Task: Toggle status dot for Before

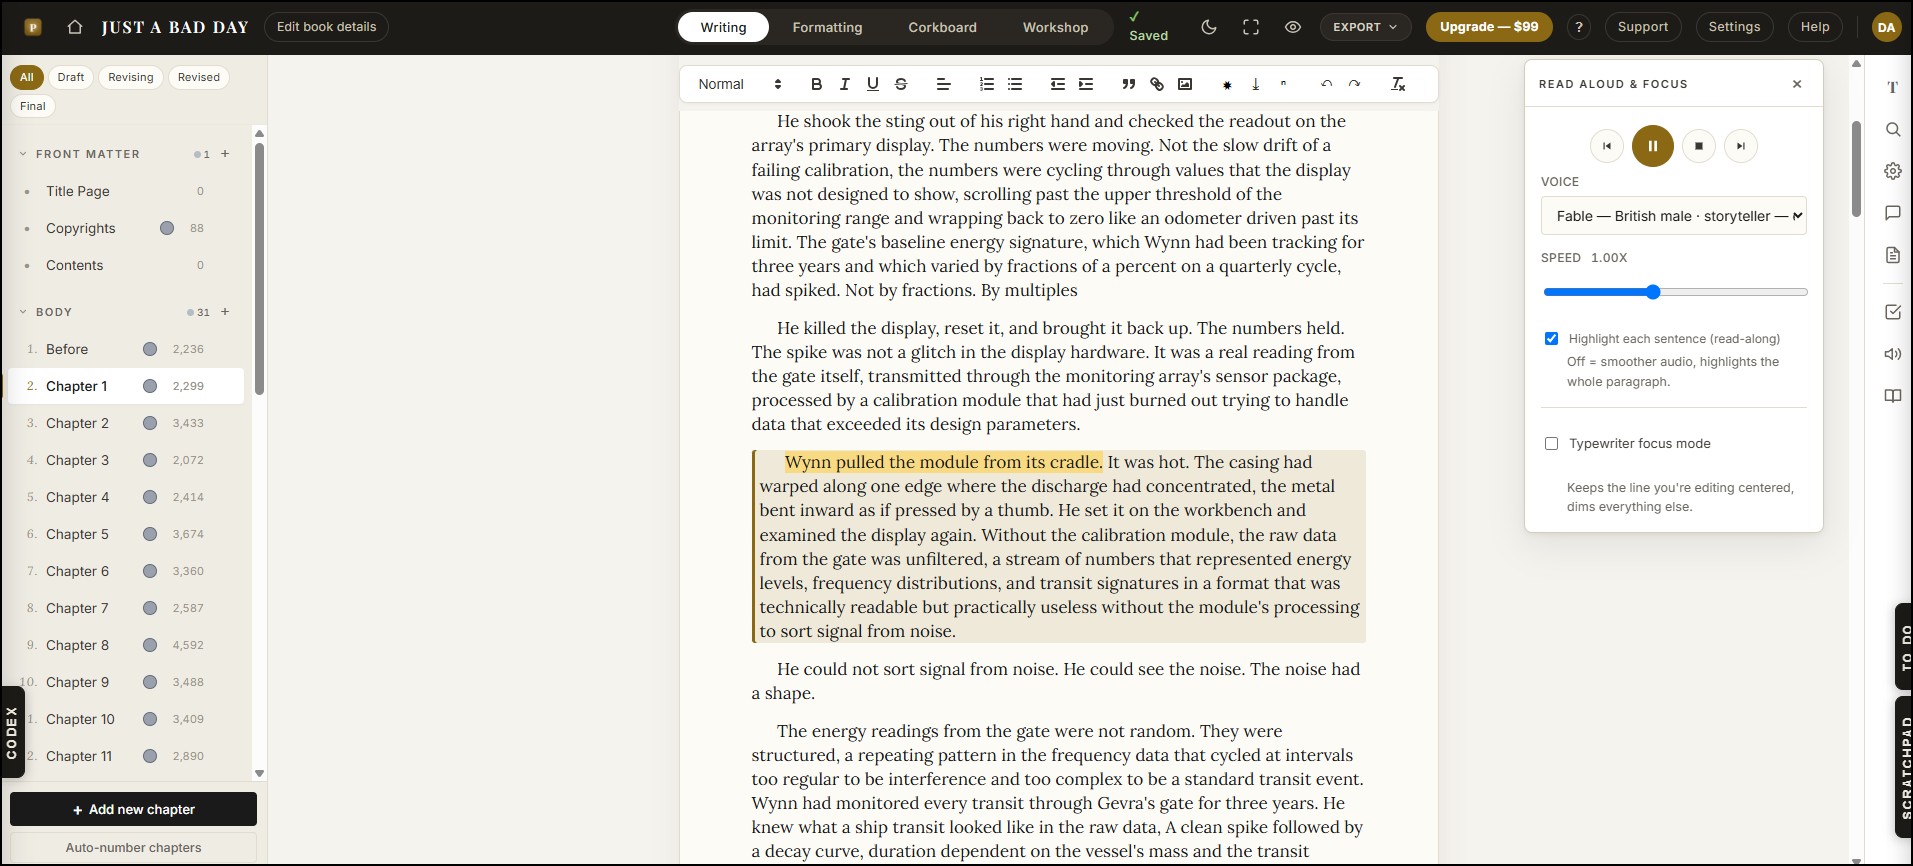Action: click(x=150, y=349)
